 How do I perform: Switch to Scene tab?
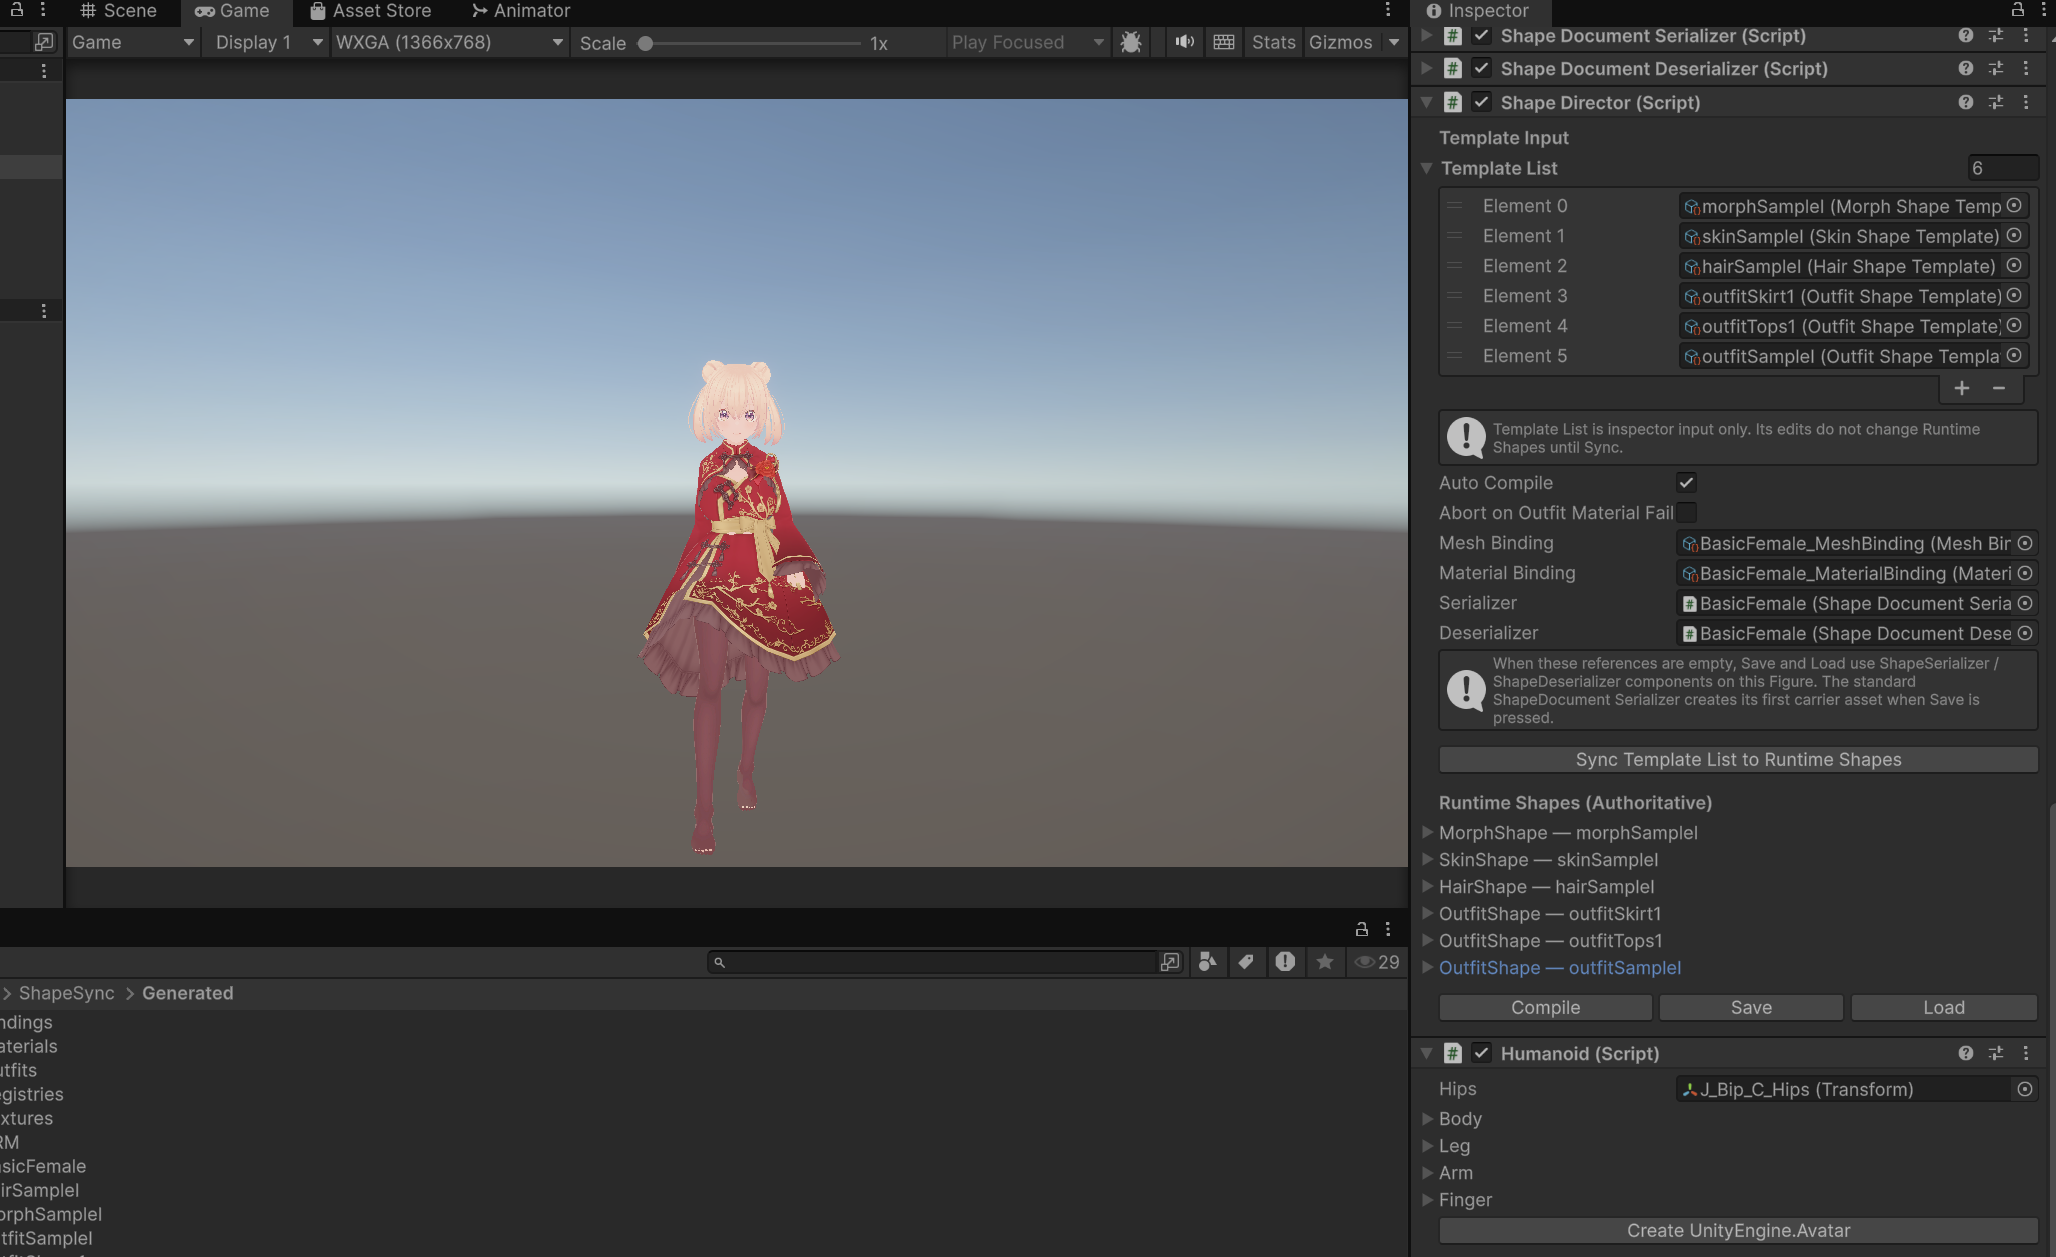click(118, 11)
